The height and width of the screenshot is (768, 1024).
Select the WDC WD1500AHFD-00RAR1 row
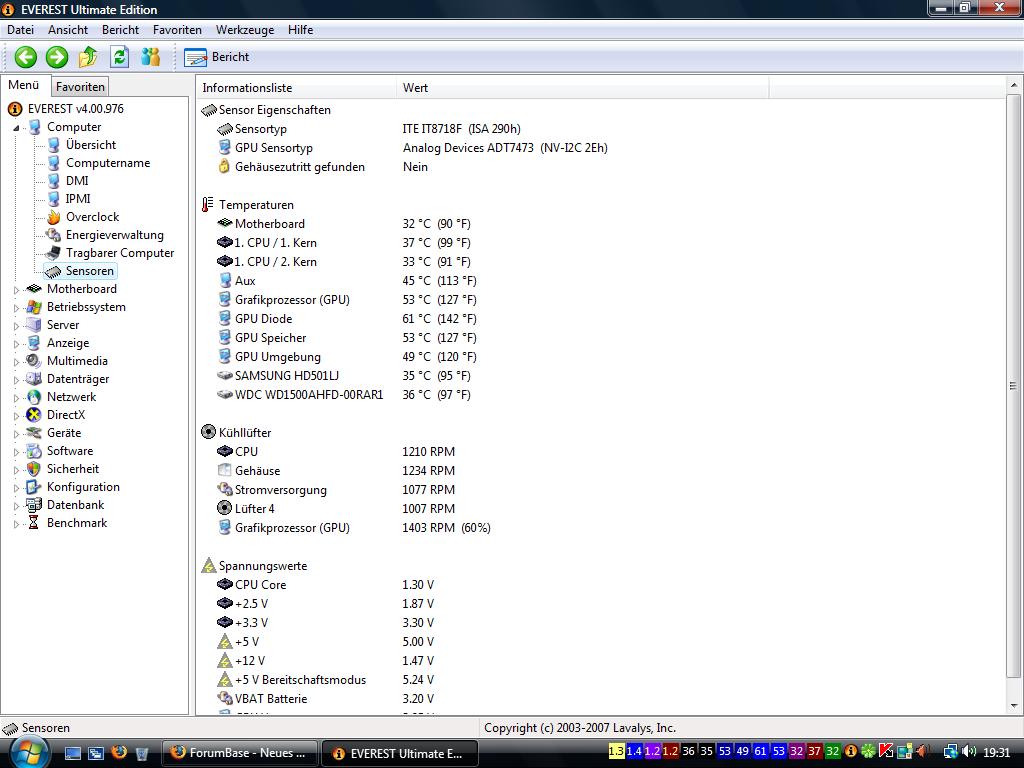[344, 394]
